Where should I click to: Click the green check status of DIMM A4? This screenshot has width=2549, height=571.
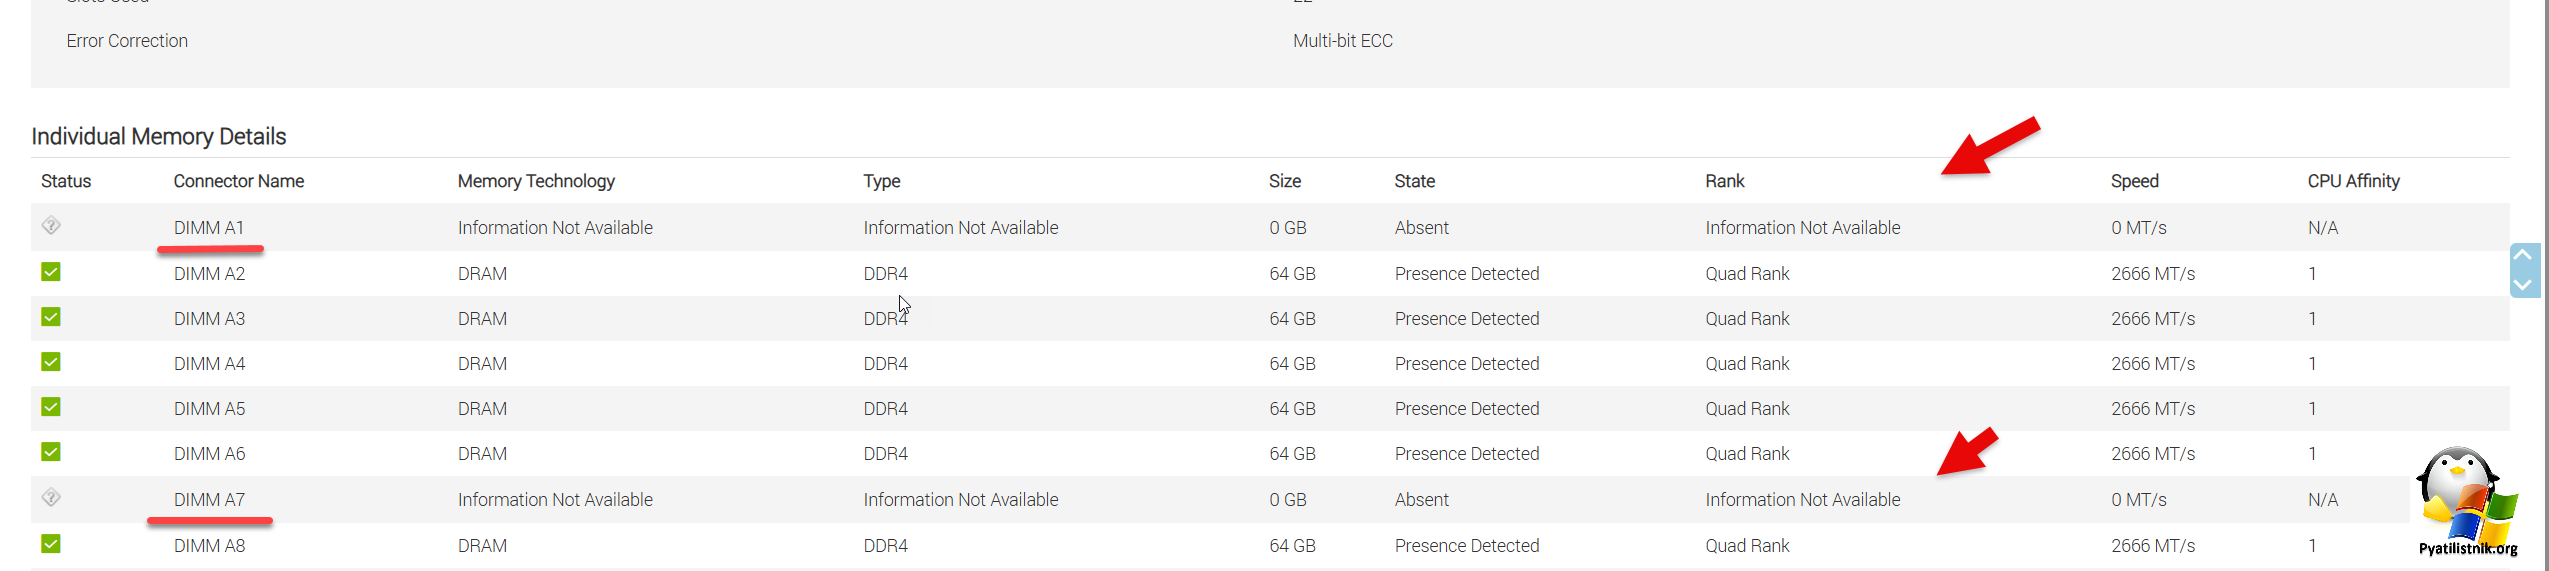(x=51, y=362)
